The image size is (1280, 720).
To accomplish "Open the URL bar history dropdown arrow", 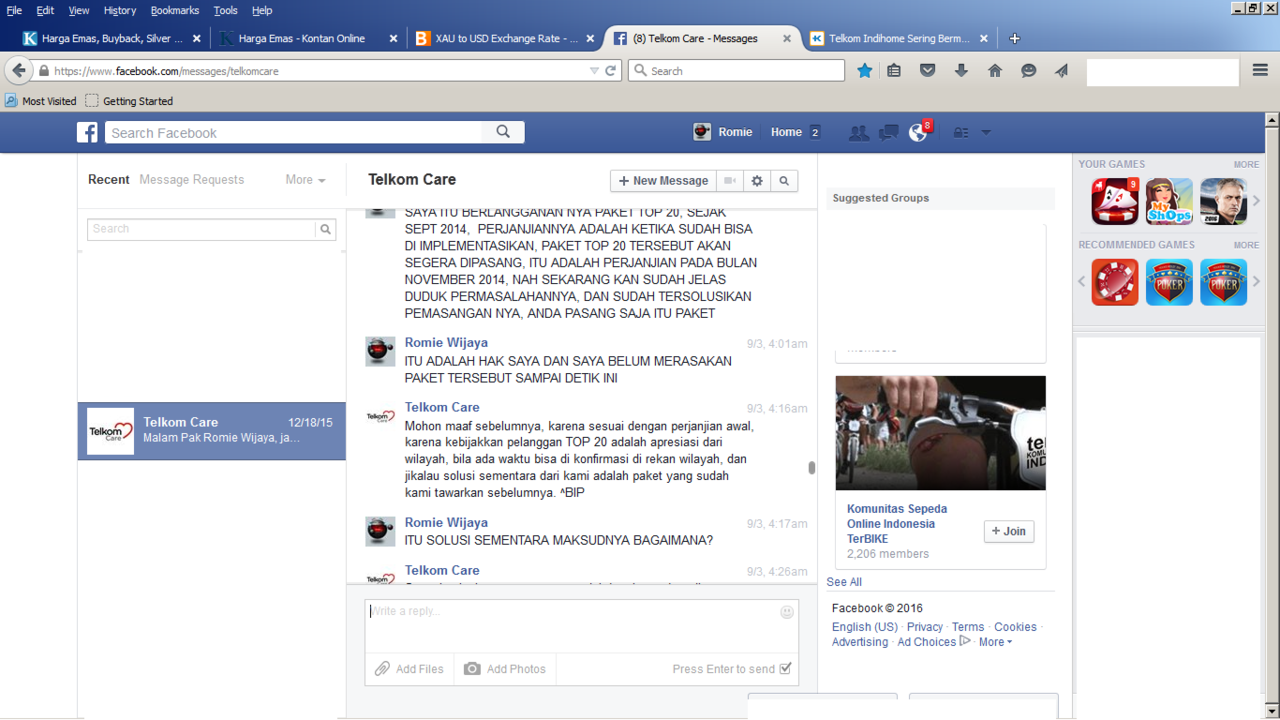I will point(594,71).
